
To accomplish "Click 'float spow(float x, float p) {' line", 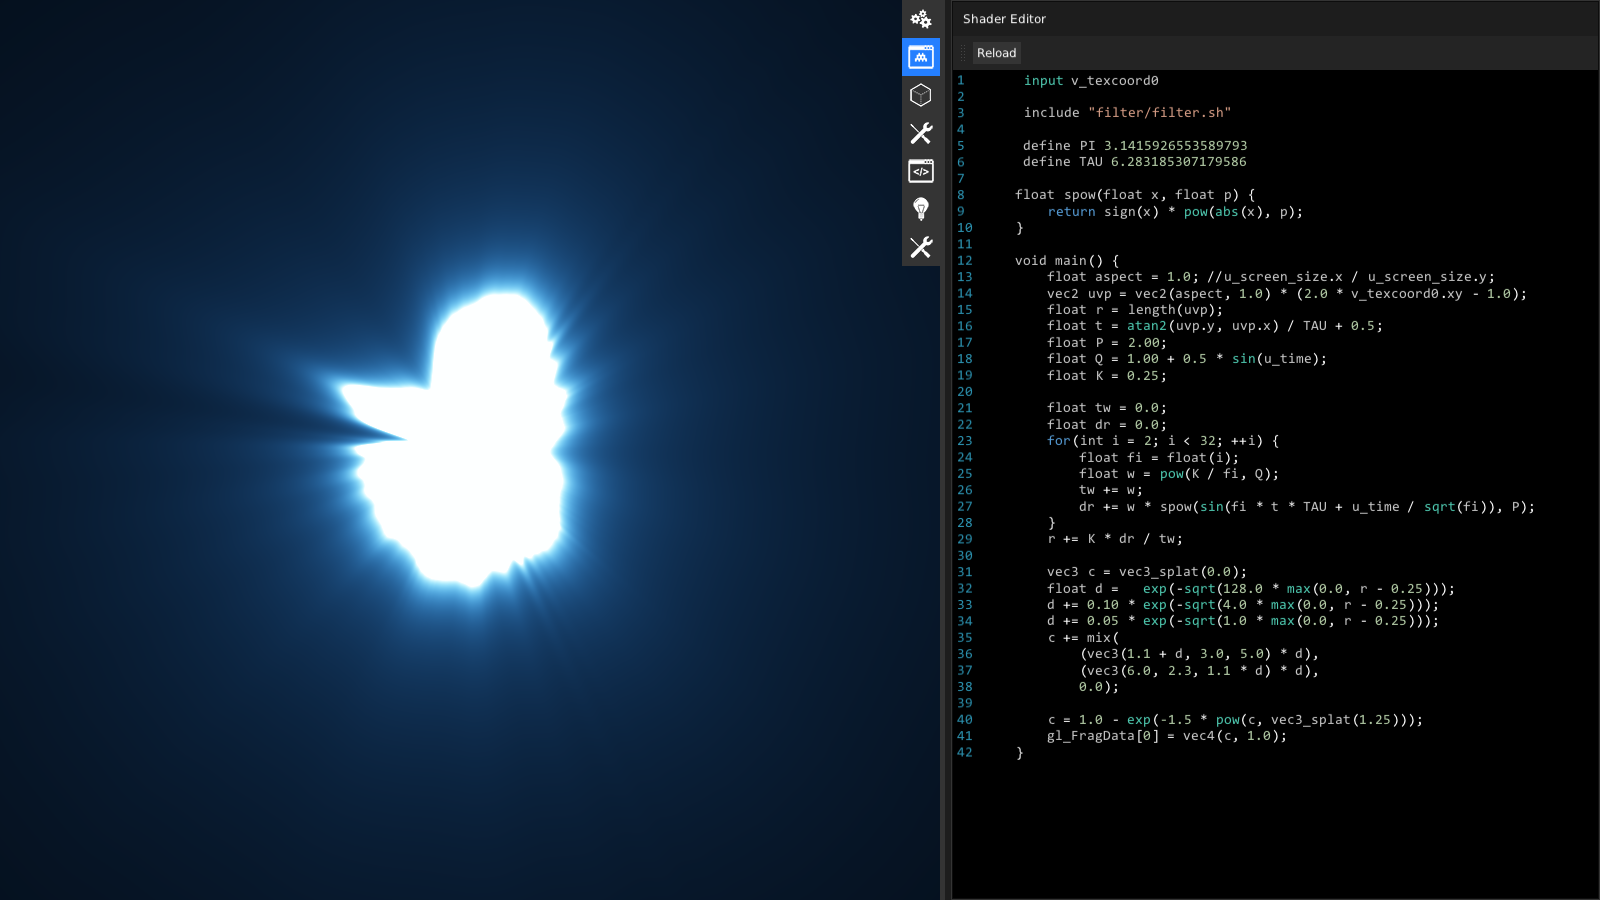I will click(1135, 195).
